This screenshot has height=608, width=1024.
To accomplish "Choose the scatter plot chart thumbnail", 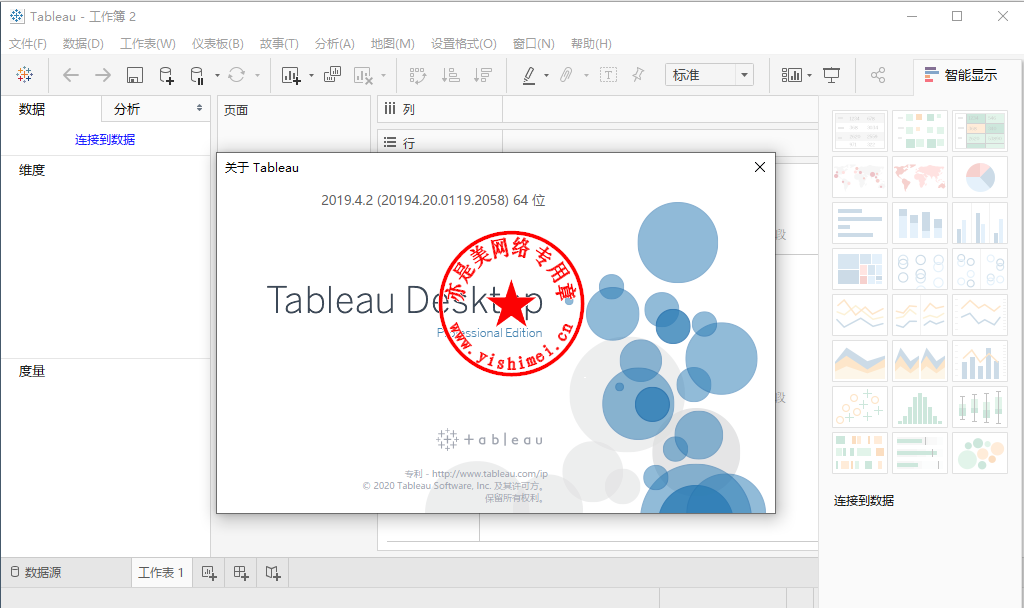I will tap(859, 406).
